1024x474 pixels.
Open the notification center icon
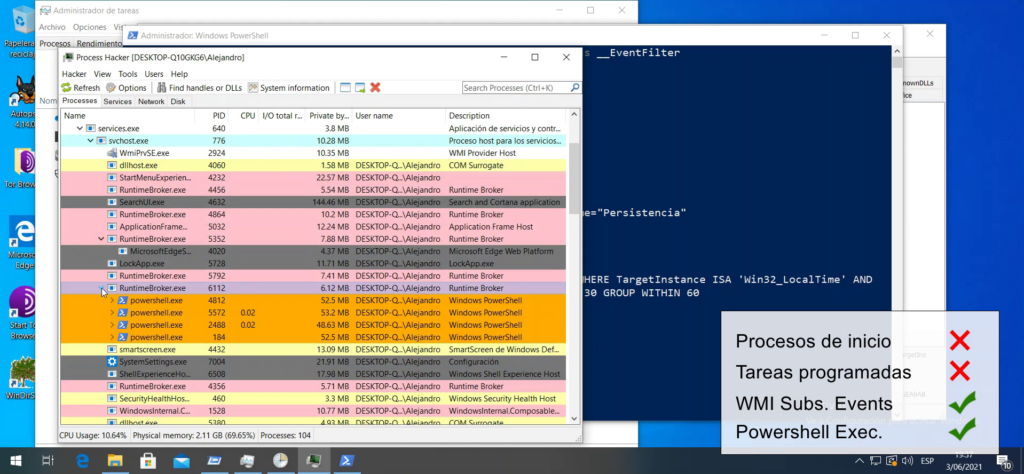[x=1004, y=462]
